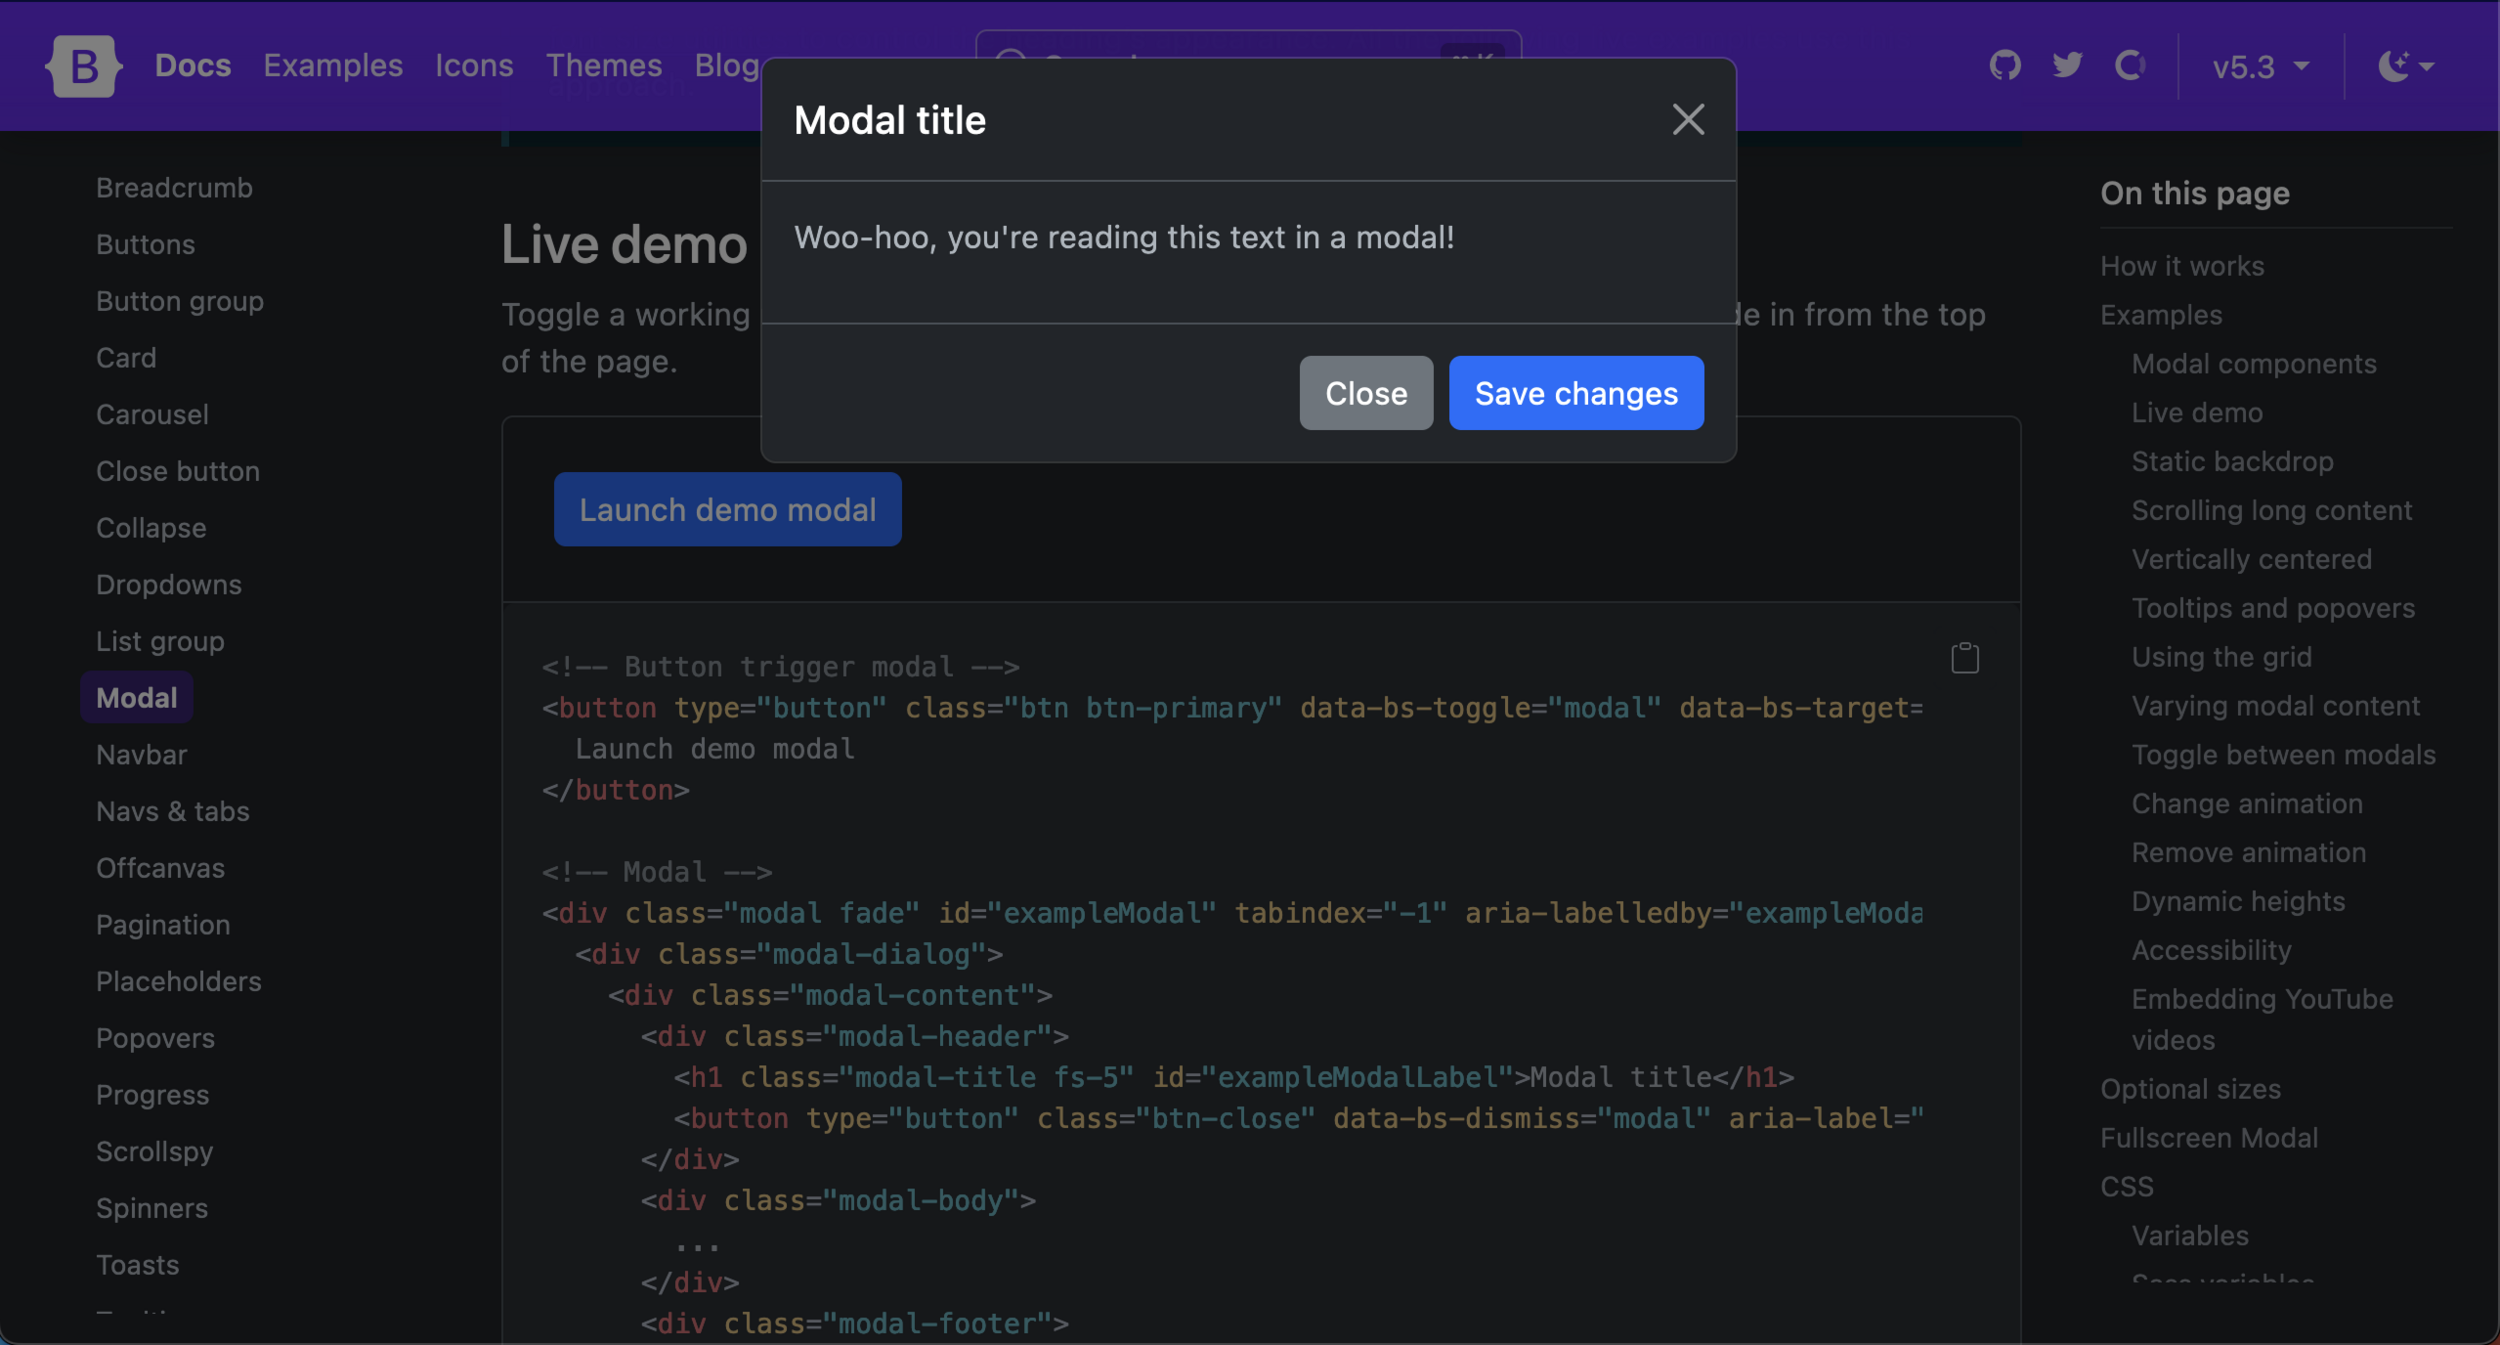Click the Bootstrap logo icon
The width and height of the screenshot is (2500, 1345).
pos(84,66)
